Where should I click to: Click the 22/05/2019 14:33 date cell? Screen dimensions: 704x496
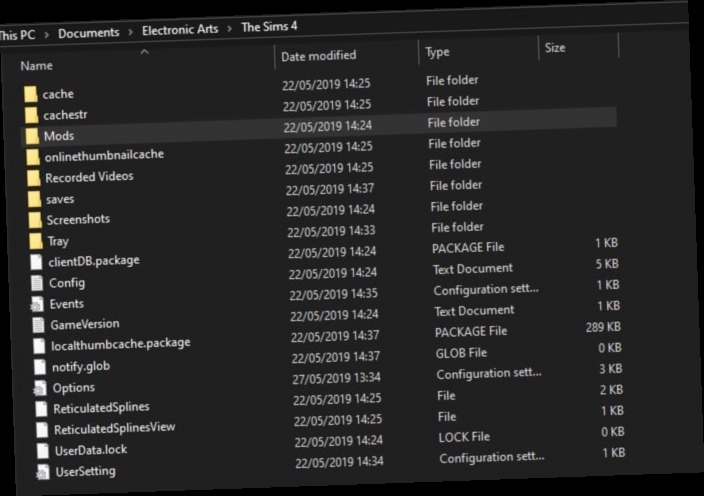(331, 231)
